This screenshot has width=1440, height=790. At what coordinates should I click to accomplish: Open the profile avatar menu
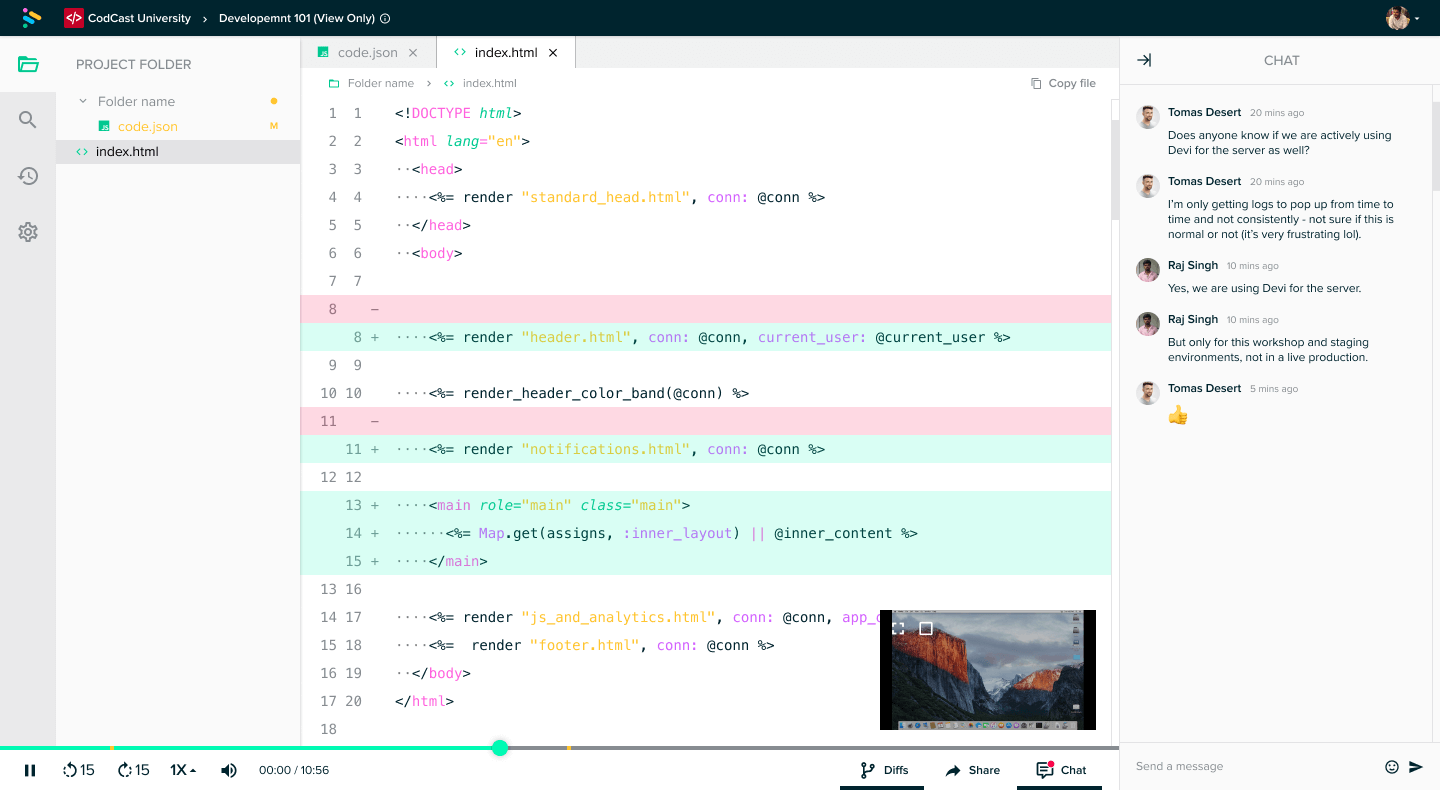pyautogui.click(x=1400, y=17)
